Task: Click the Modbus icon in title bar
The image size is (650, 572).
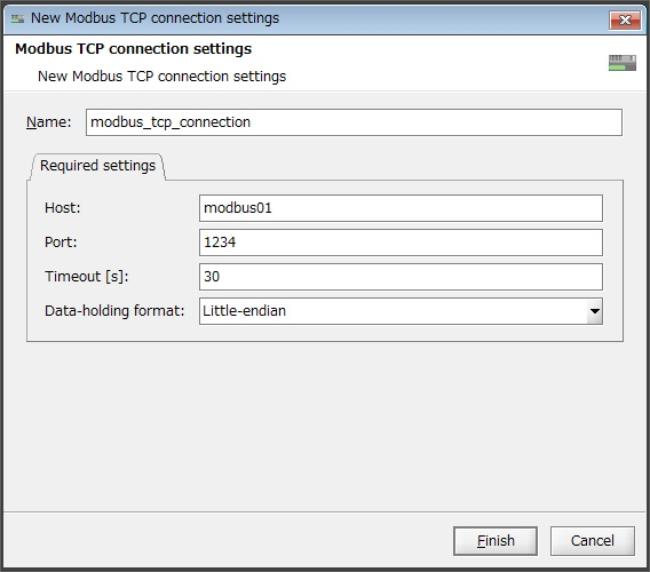Action: [17, 19]
